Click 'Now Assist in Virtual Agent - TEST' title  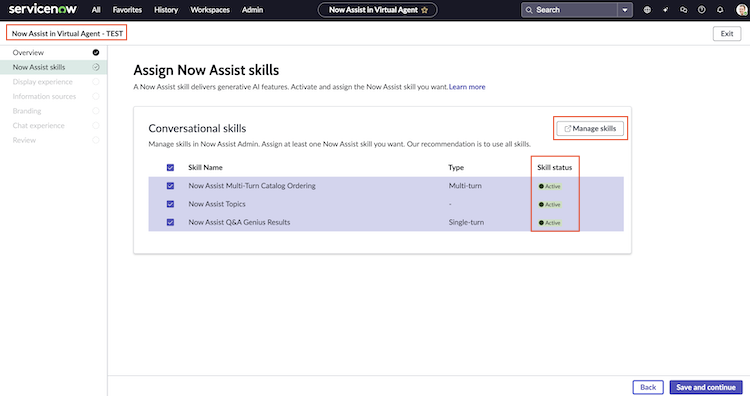pyautogui.click(x=67, y=33)
